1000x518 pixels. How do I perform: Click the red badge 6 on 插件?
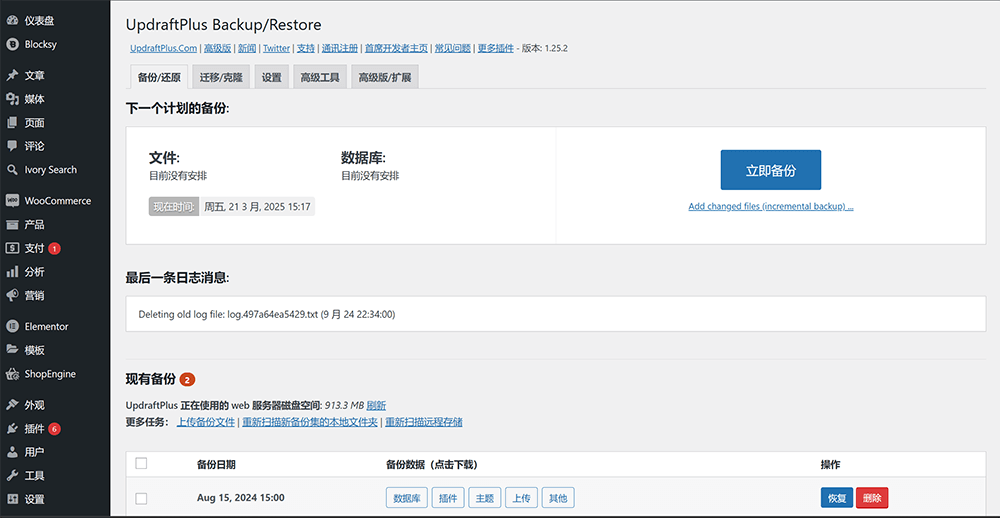point(54,429)
